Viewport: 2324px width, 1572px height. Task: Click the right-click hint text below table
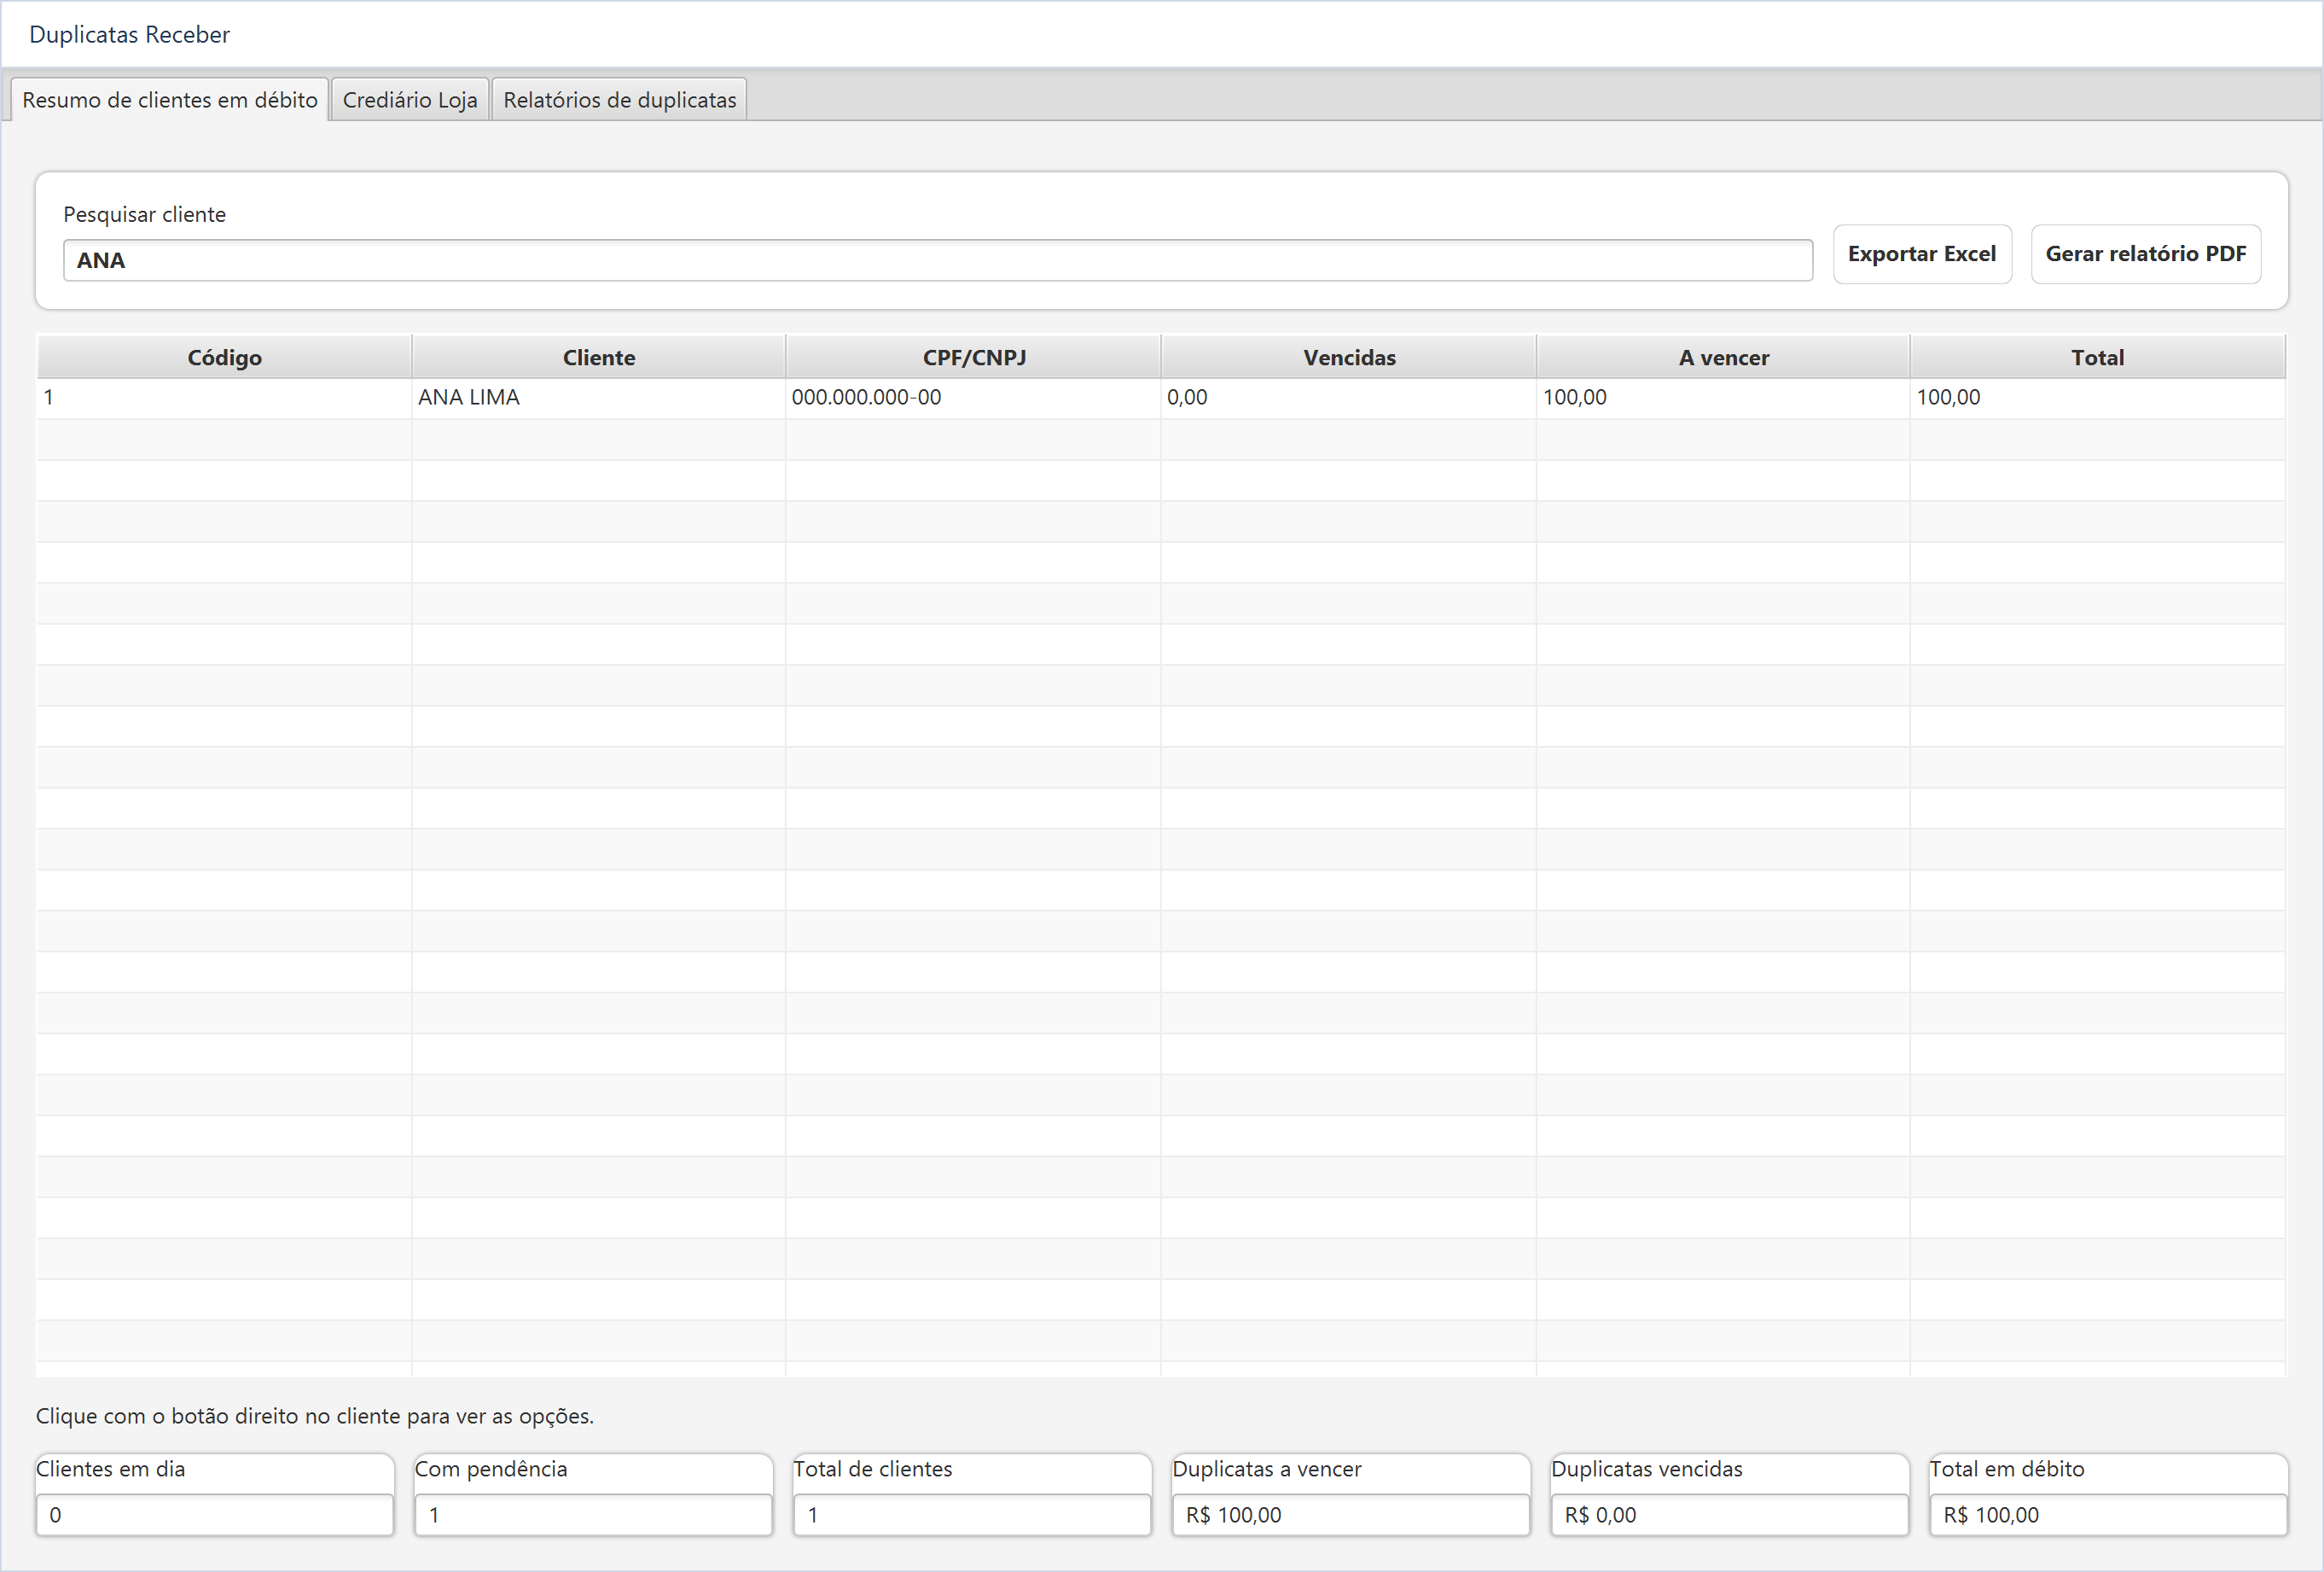(315, 1416)
